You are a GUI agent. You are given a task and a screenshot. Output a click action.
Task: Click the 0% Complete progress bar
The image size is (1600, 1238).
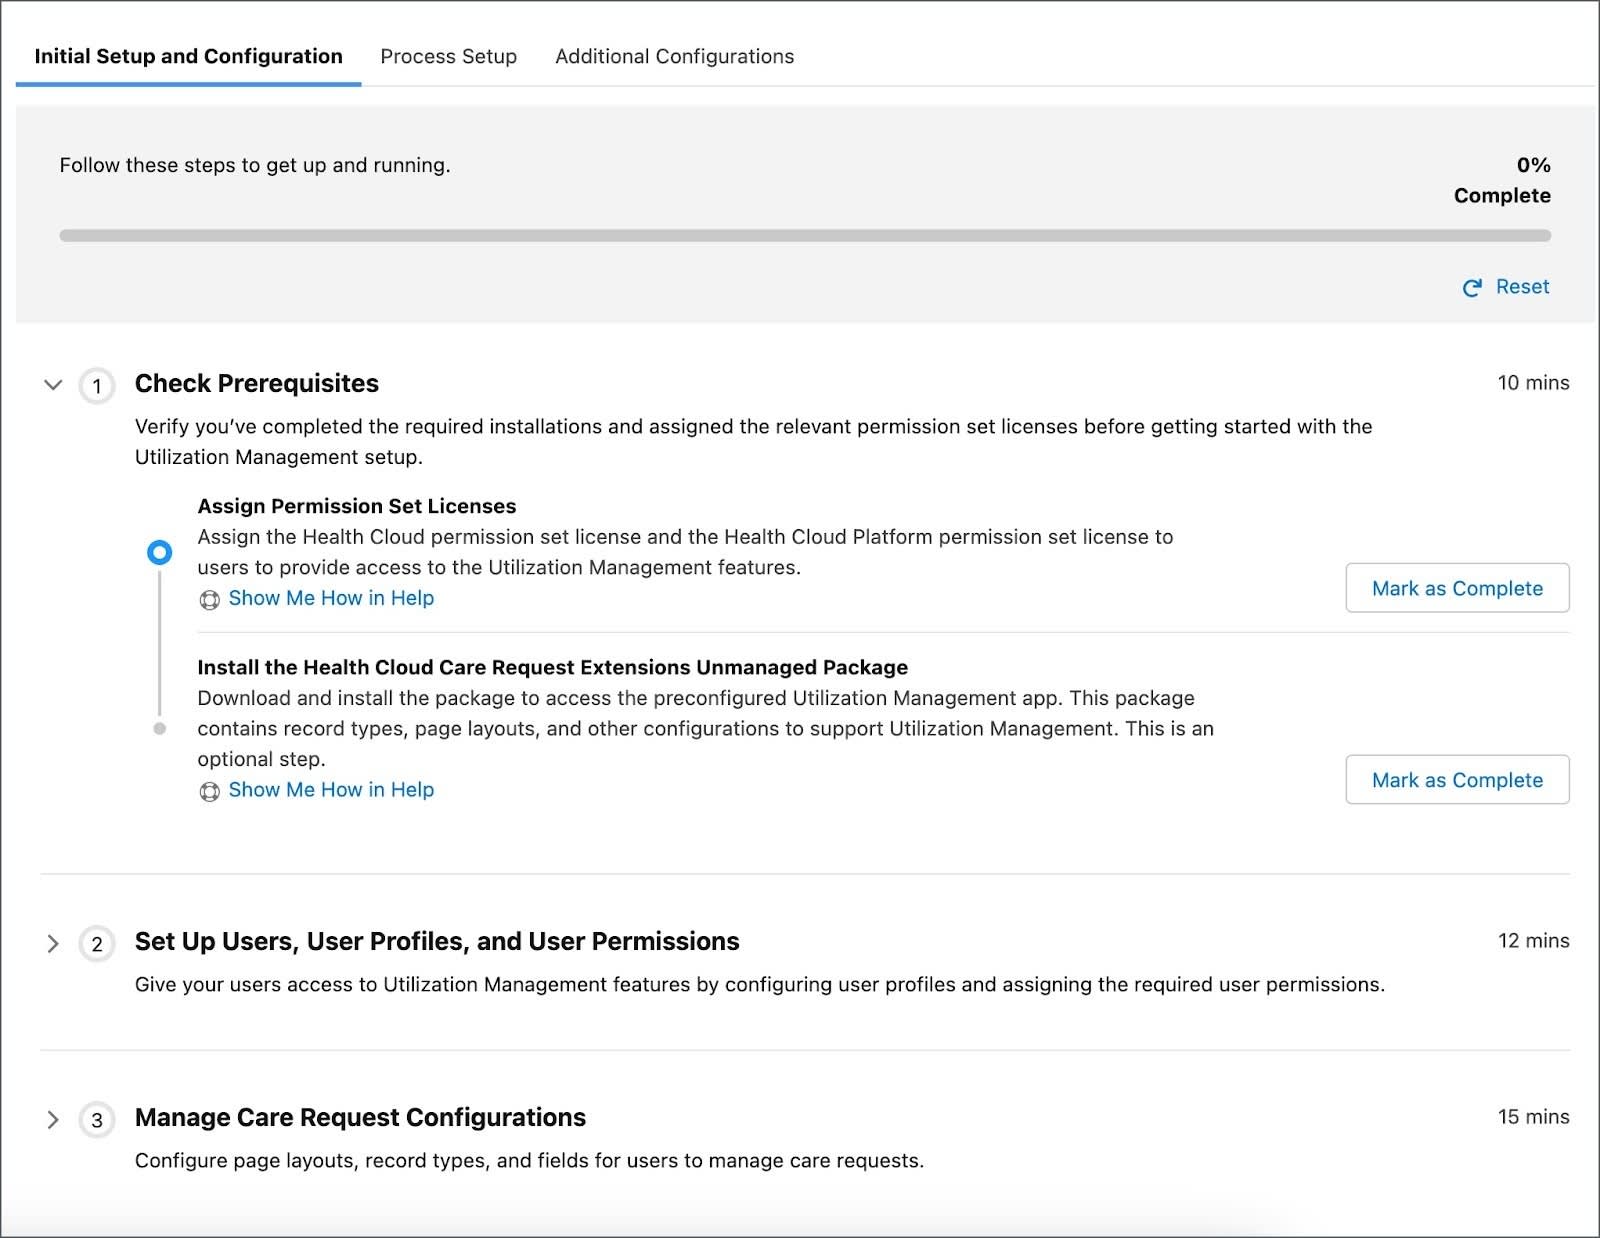(x=800, y=234)
